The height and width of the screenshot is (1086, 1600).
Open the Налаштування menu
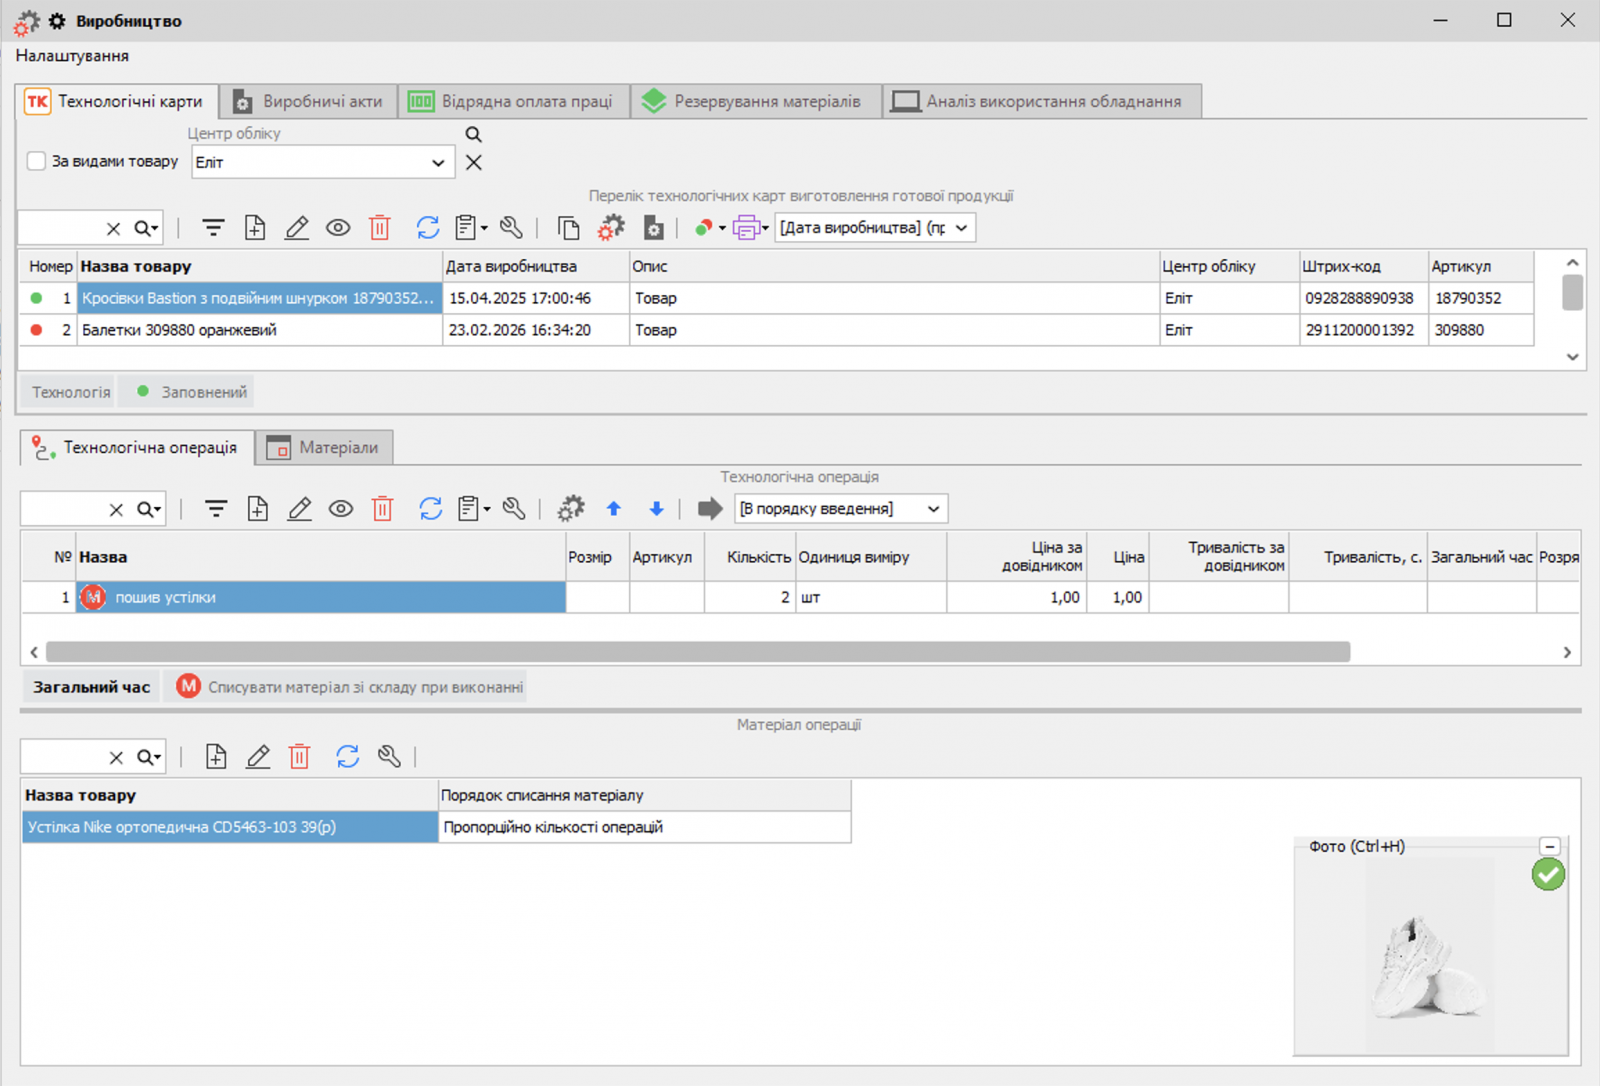tap(72, 56)
